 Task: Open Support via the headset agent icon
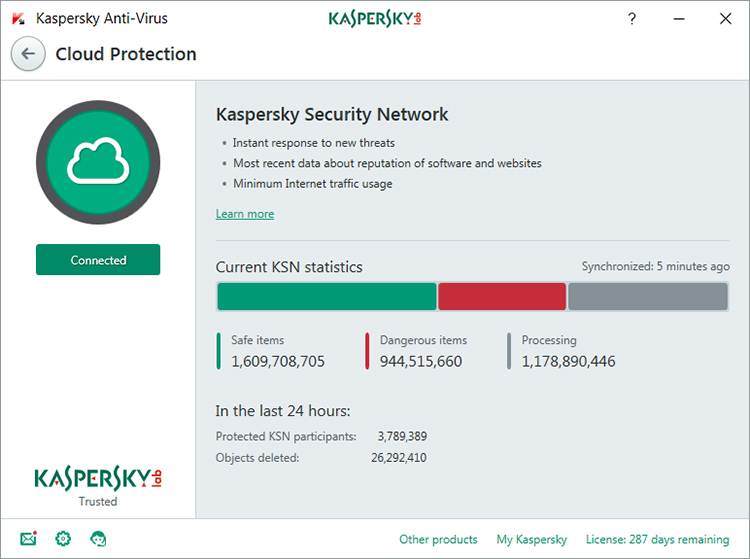point(98,539)
